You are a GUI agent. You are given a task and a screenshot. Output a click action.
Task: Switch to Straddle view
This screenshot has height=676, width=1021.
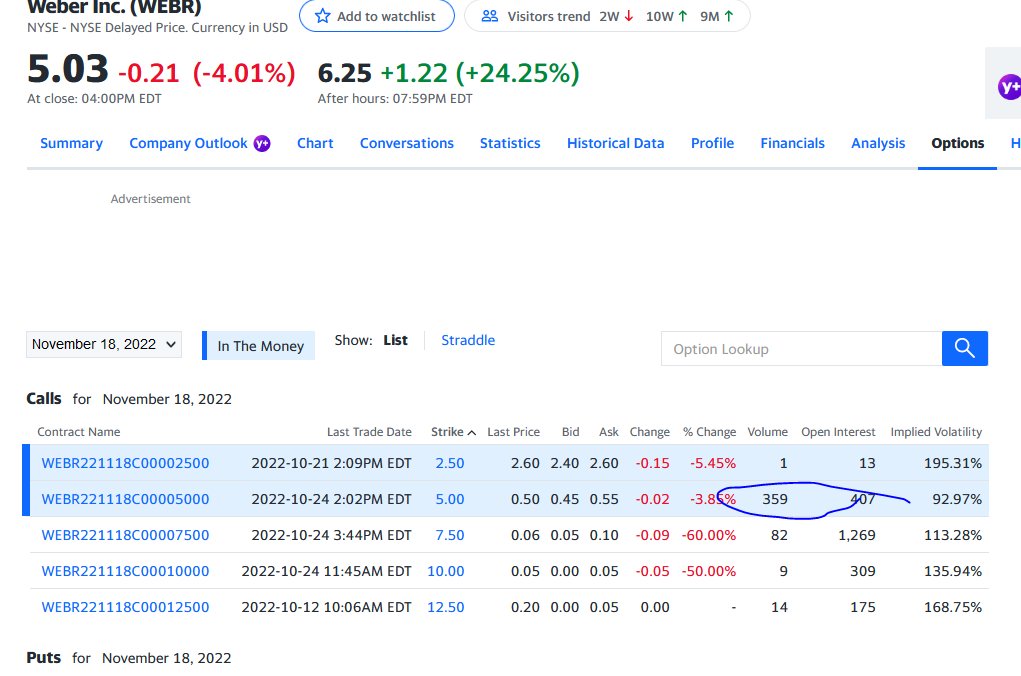pos(468,340)
